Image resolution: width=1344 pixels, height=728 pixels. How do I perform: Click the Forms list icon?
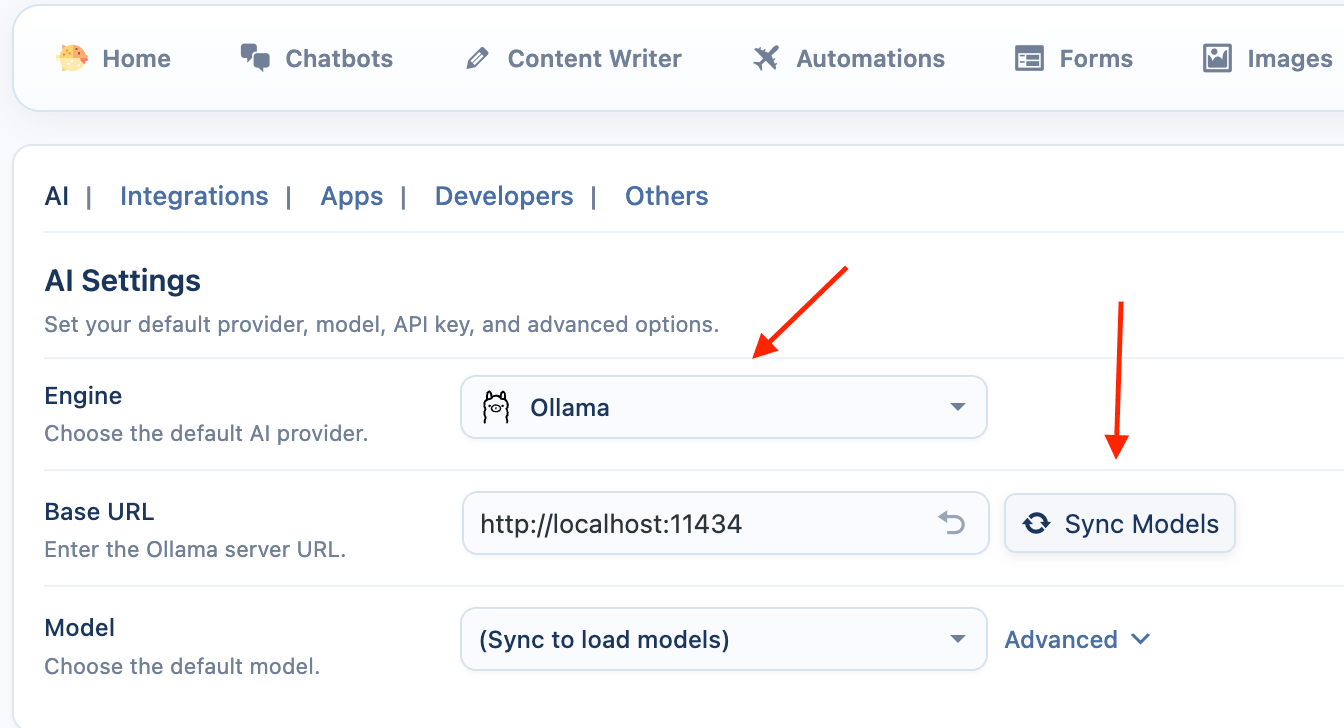(x=1029, y=59)
